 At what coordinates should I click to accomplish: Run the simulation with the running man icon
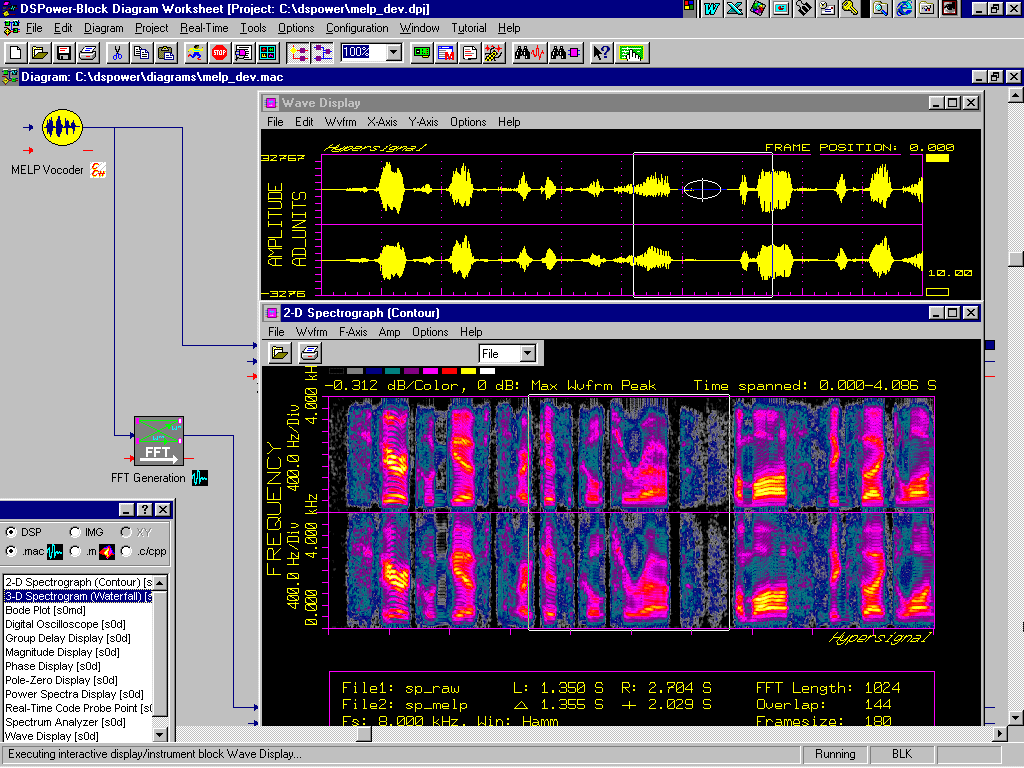195,53
